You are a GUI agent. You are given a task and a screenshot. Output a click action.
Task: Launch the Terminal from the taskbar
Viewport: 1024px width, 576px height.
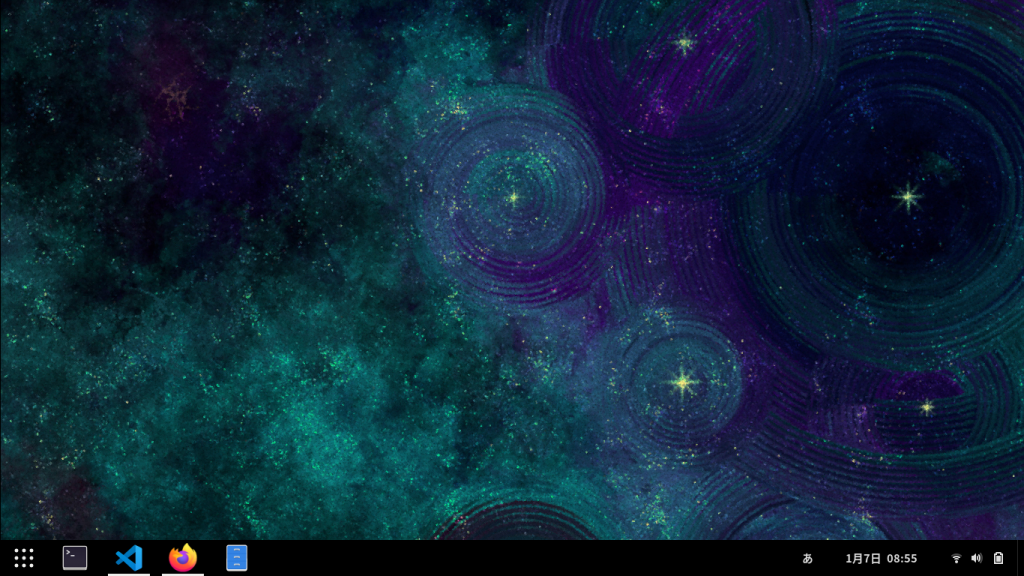[x=74, y=558]
